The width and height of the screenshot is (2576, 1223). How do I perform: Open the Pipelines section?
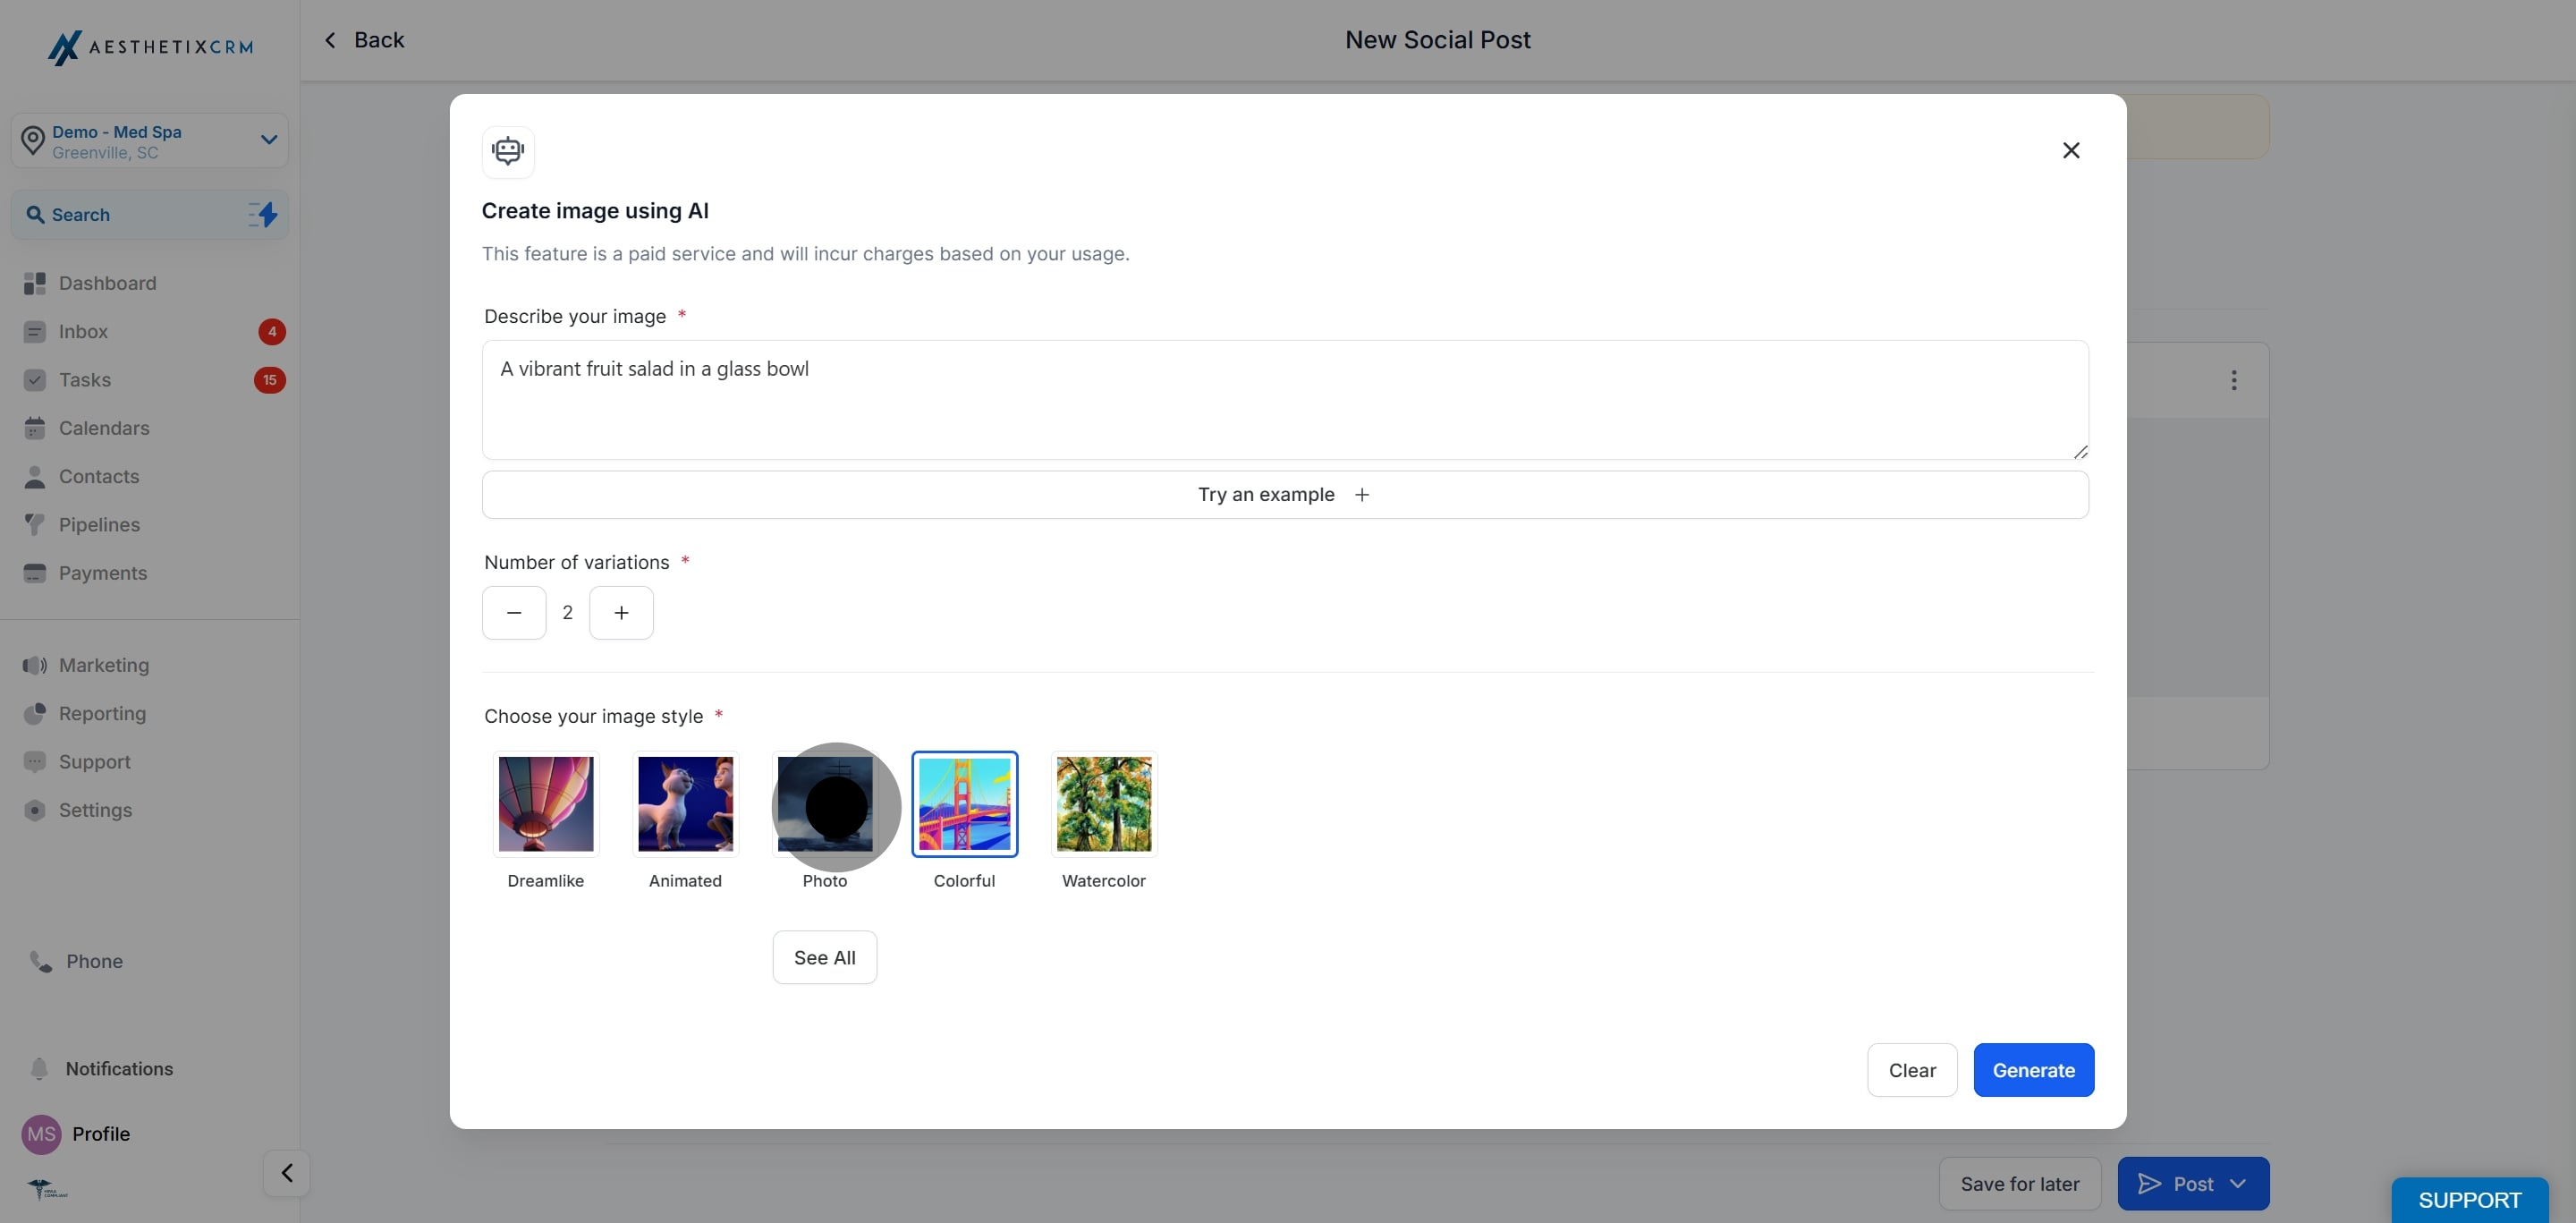click(98, 524)
